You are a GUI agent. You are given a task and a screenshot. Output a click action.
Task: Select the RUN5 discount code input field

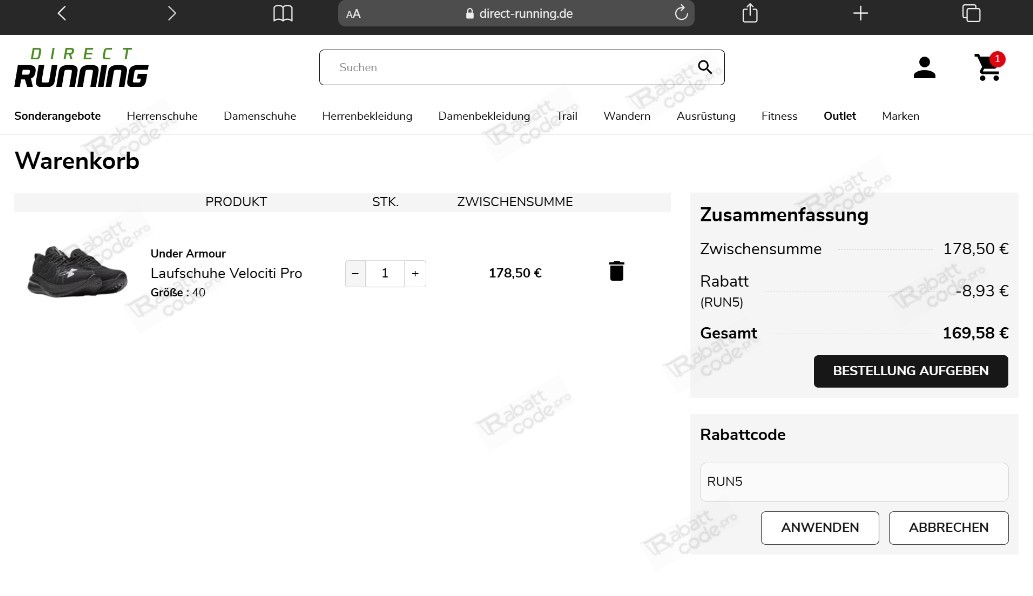(x=854, y=481)
